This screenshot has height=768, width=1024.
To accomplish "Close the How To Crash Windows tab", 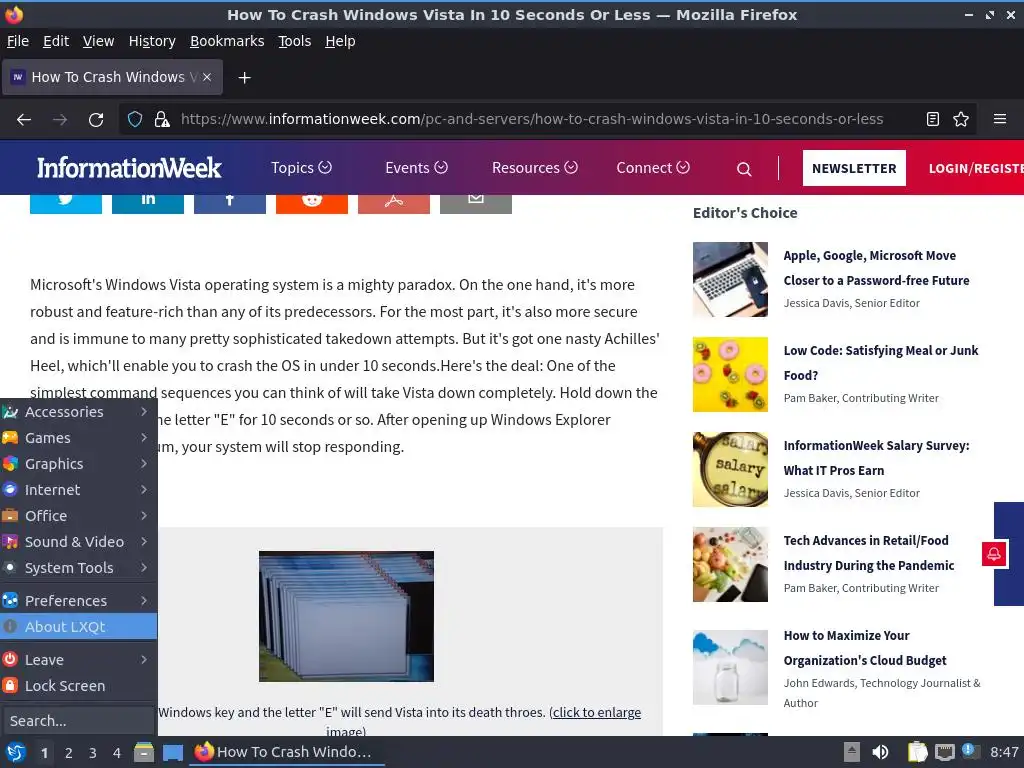I will [207, 77].
